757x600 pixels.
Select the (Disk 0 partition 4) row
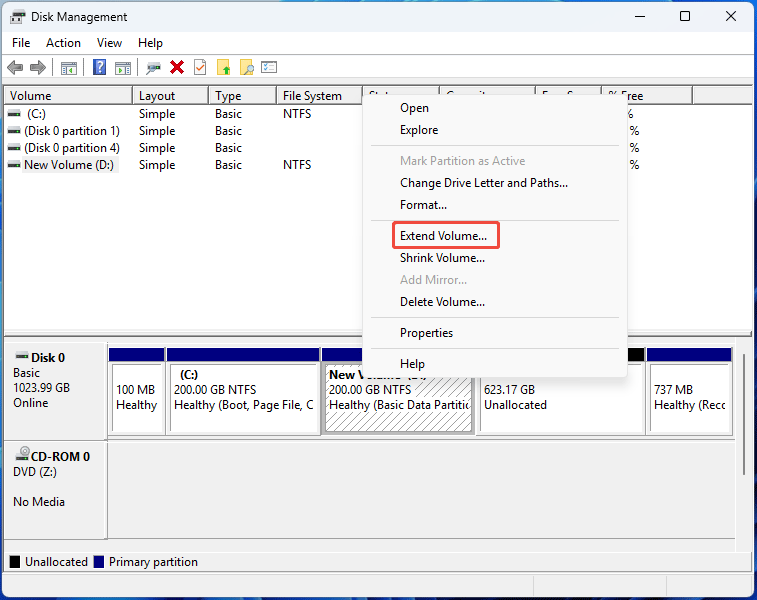[183, 148]
